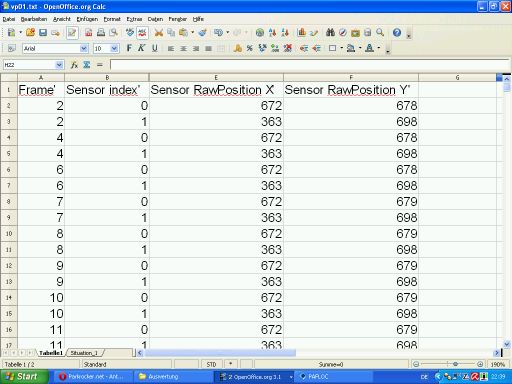Insert Hyperlink globe icon
The width and height of the screenshot is (512, 384).
260,32
